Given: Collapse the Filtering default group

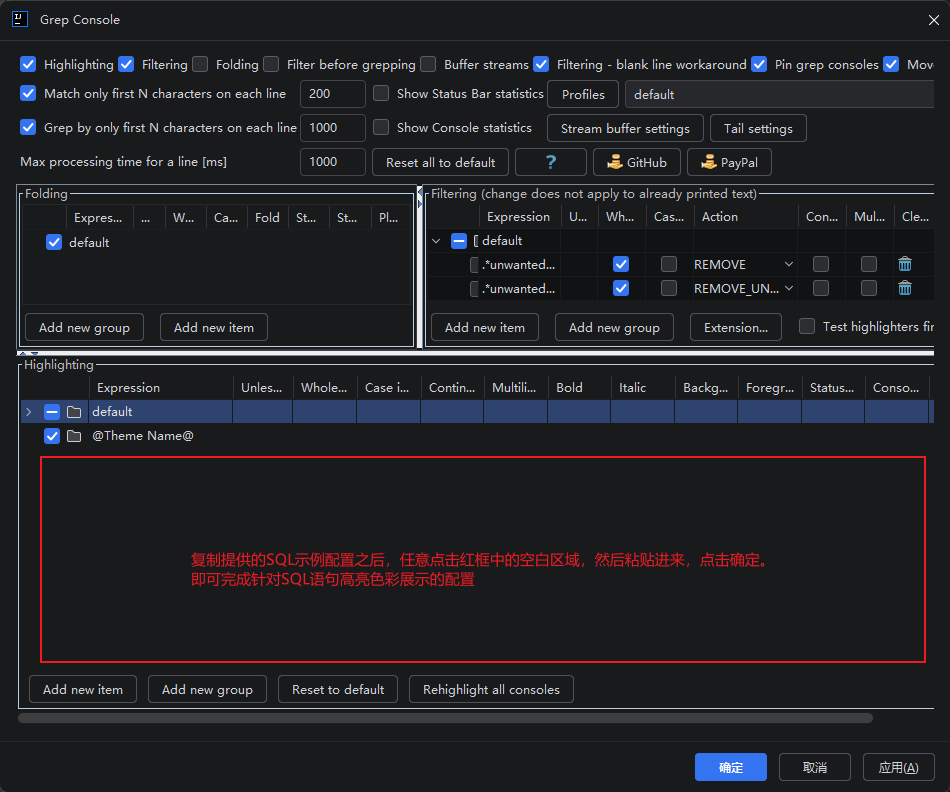Looking at the screenshot, I should pos(436,241).
